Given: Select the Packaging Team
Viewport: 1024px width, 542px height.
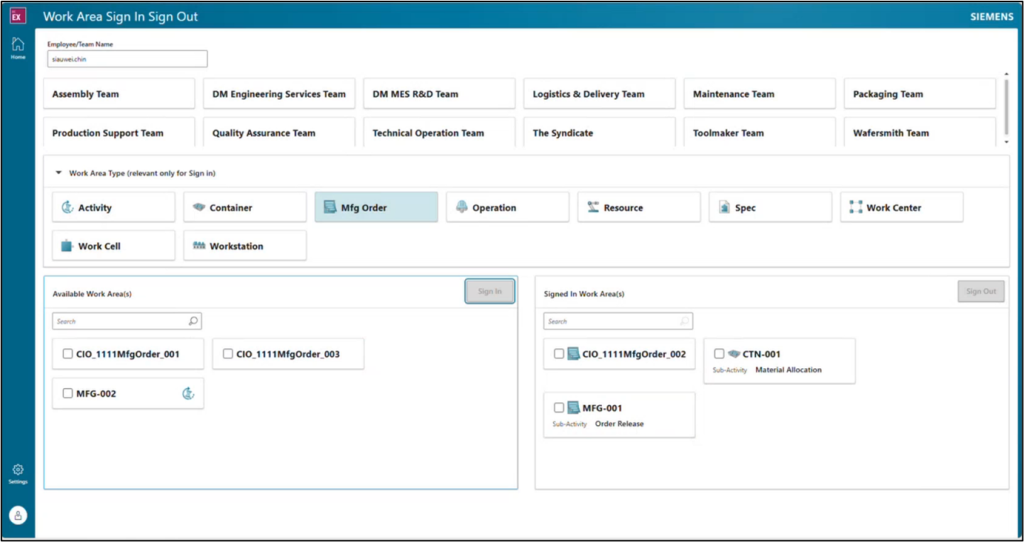Looking at the screenshot, I should point(920,93).
